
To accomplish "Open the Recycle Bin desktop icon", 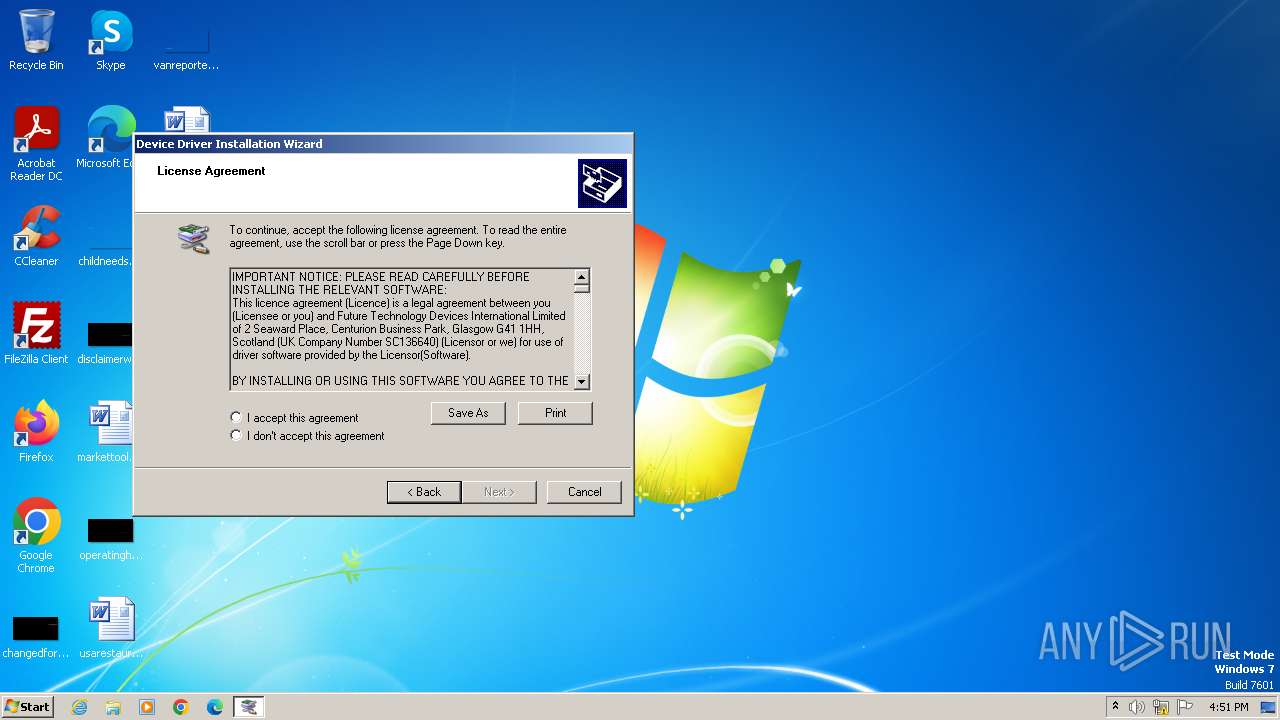I will click(x=36, y=40).
